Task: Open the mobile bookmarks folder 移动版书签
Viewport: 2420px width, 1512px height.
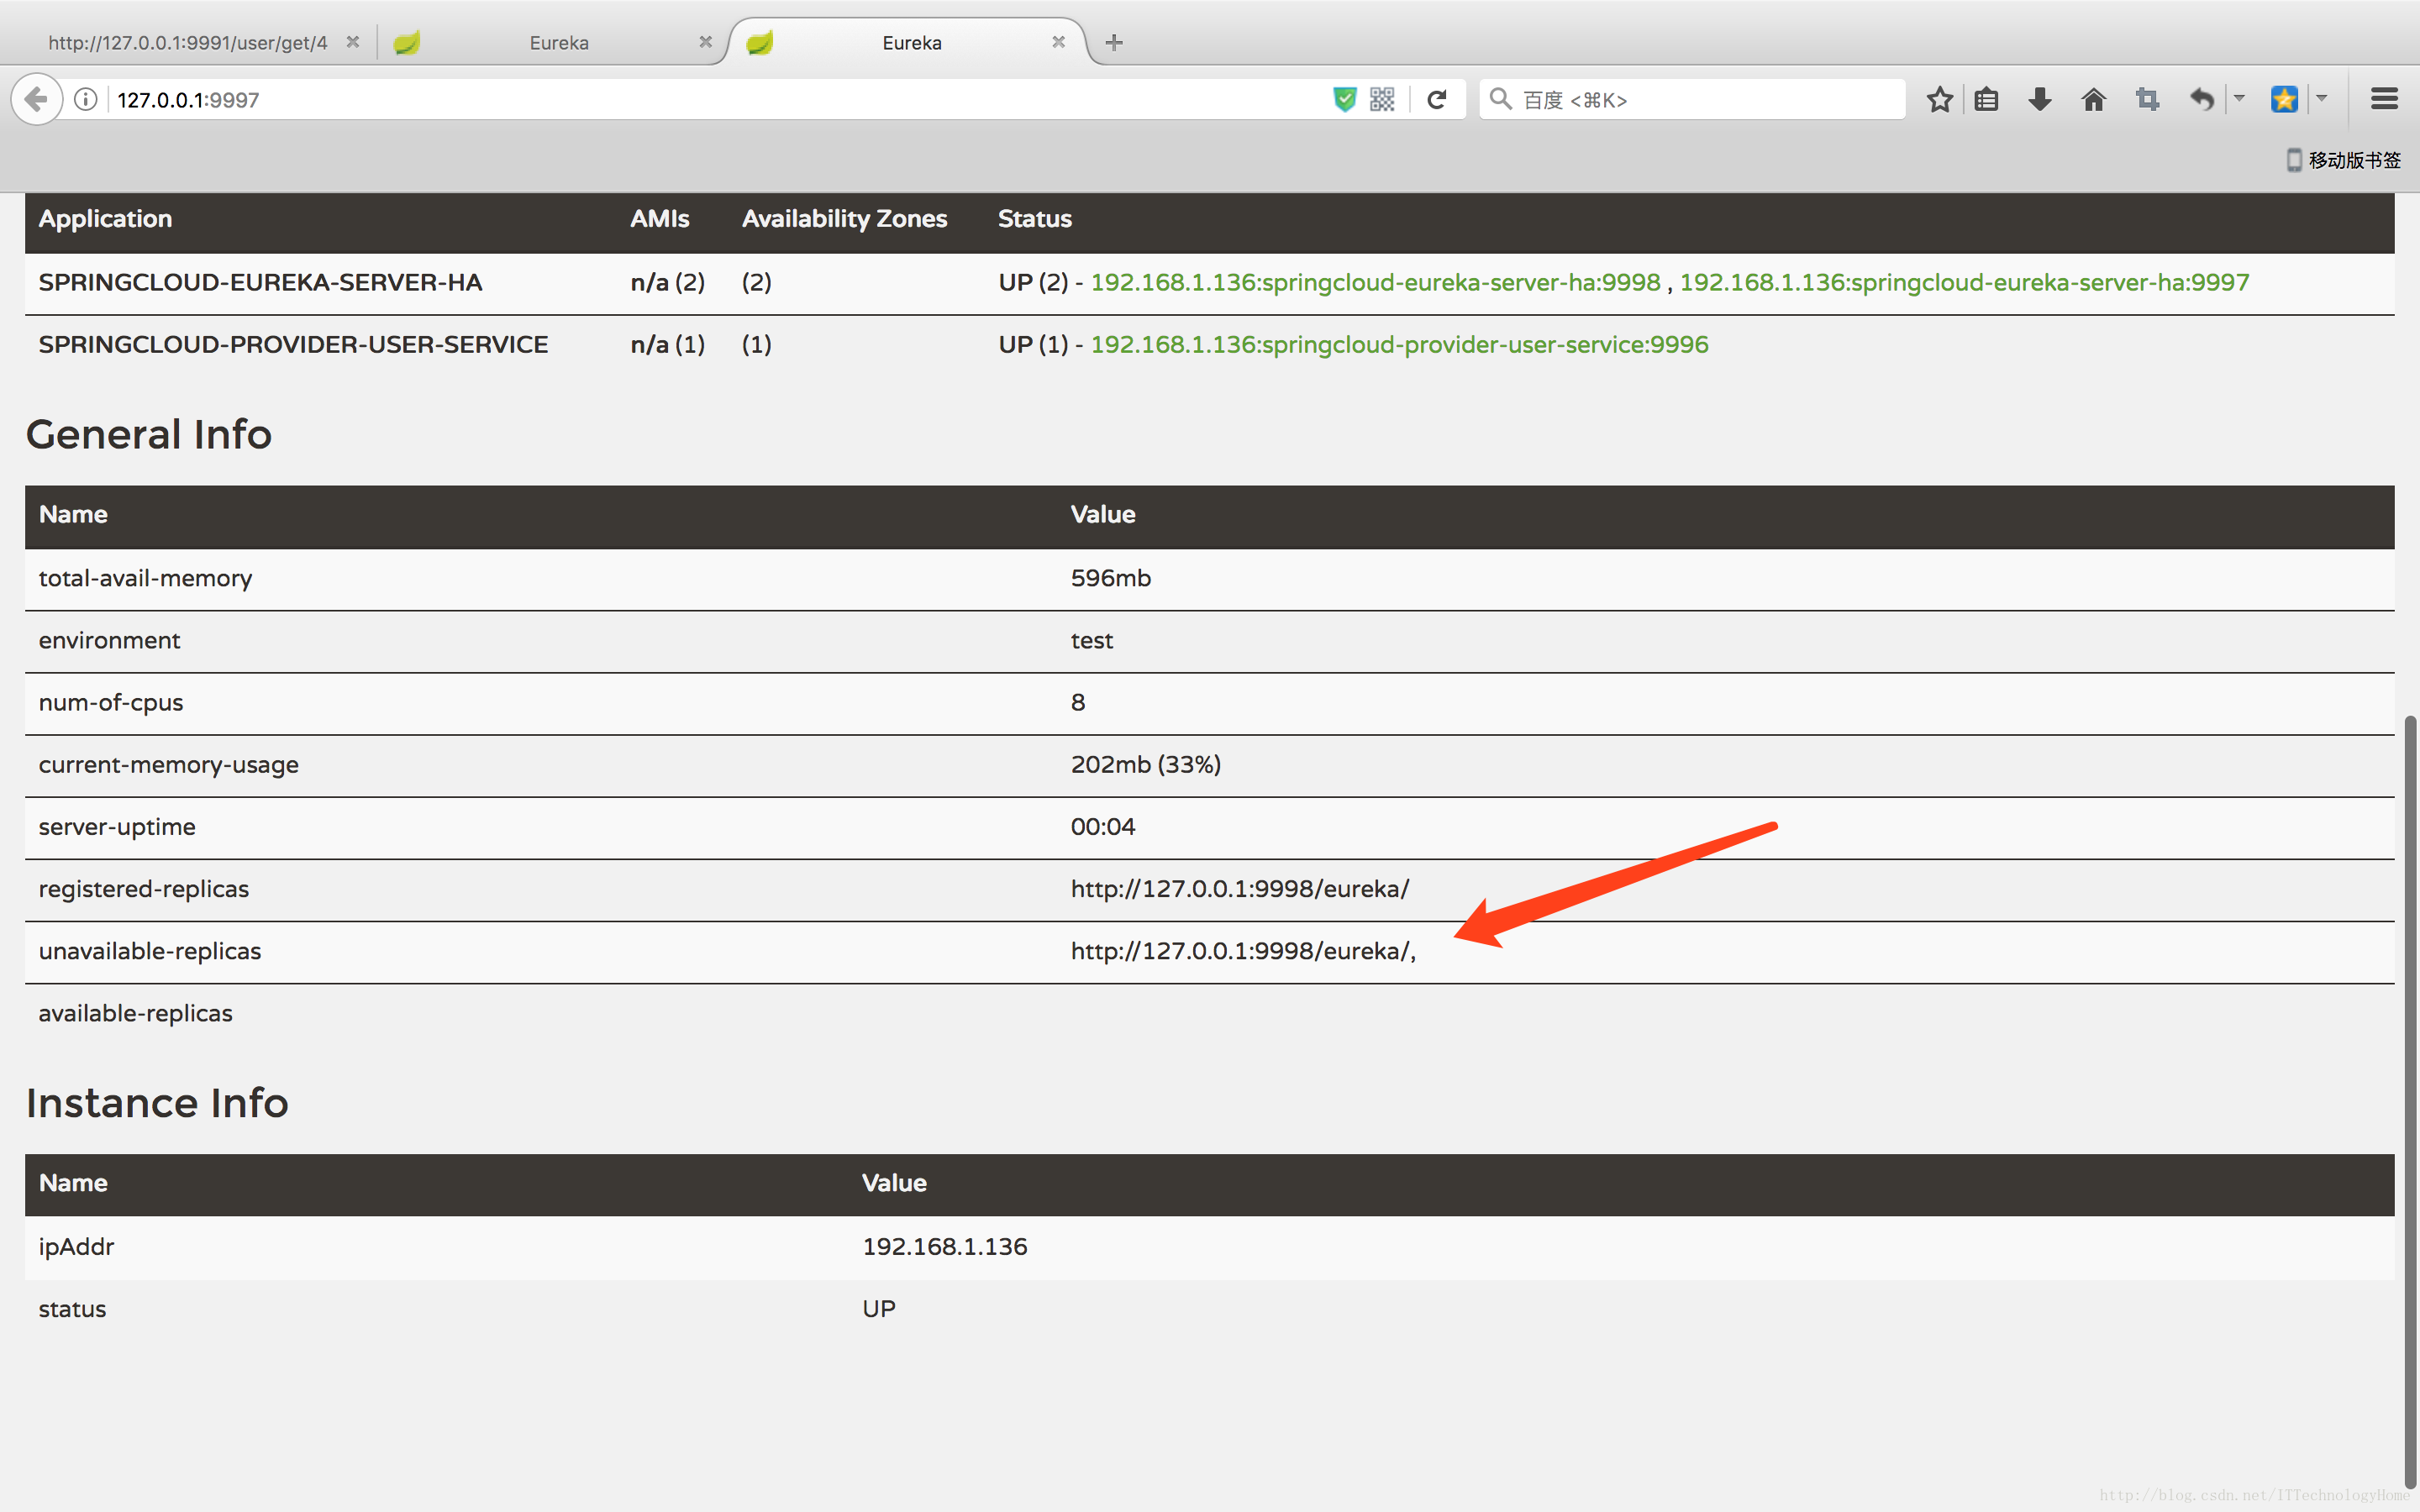Action: tap(2343, 160)
